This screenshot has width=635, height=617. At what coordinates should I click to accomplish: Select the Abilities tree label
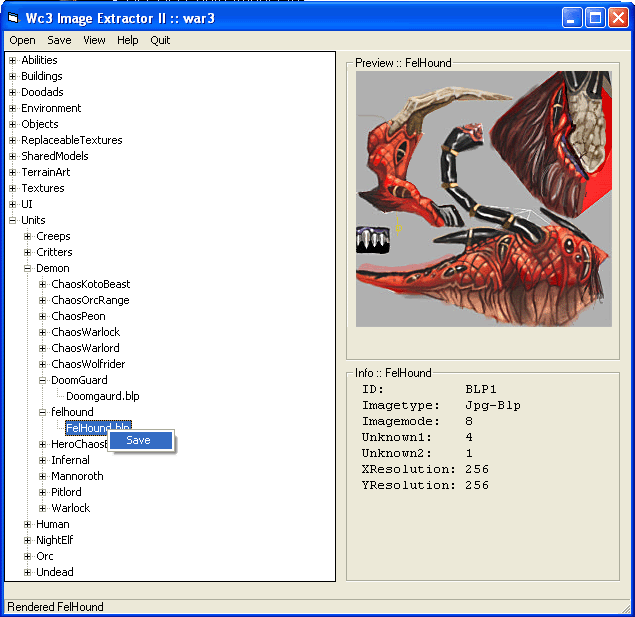pos(39,60)
